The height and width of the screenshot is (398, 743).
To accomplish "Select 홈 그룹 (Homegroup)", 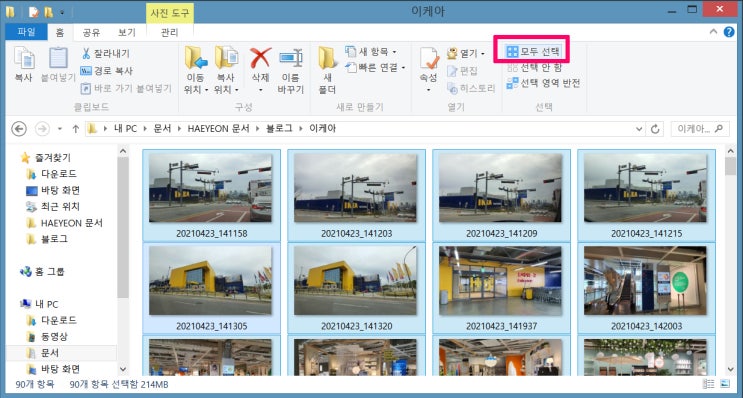I will 42,271.
